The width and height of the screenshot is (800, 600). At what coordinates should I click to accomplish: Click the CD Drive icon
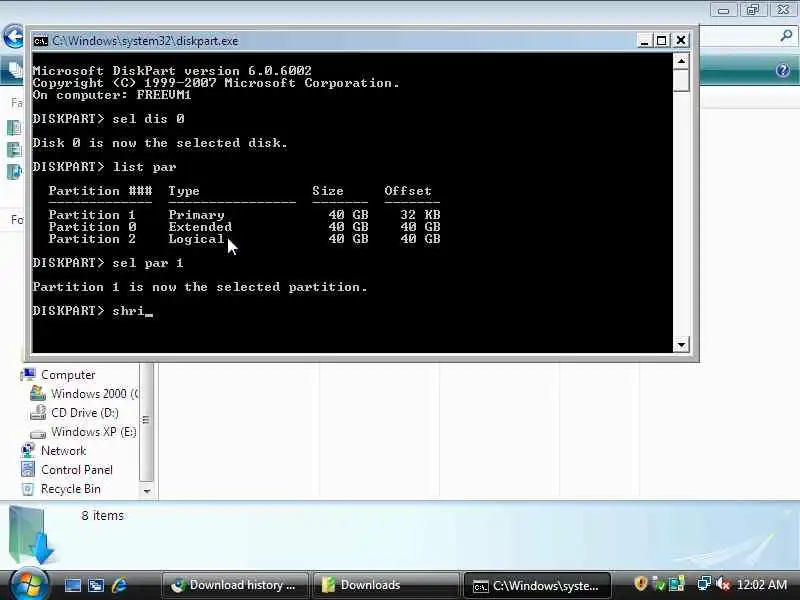(x=38, y=412)
